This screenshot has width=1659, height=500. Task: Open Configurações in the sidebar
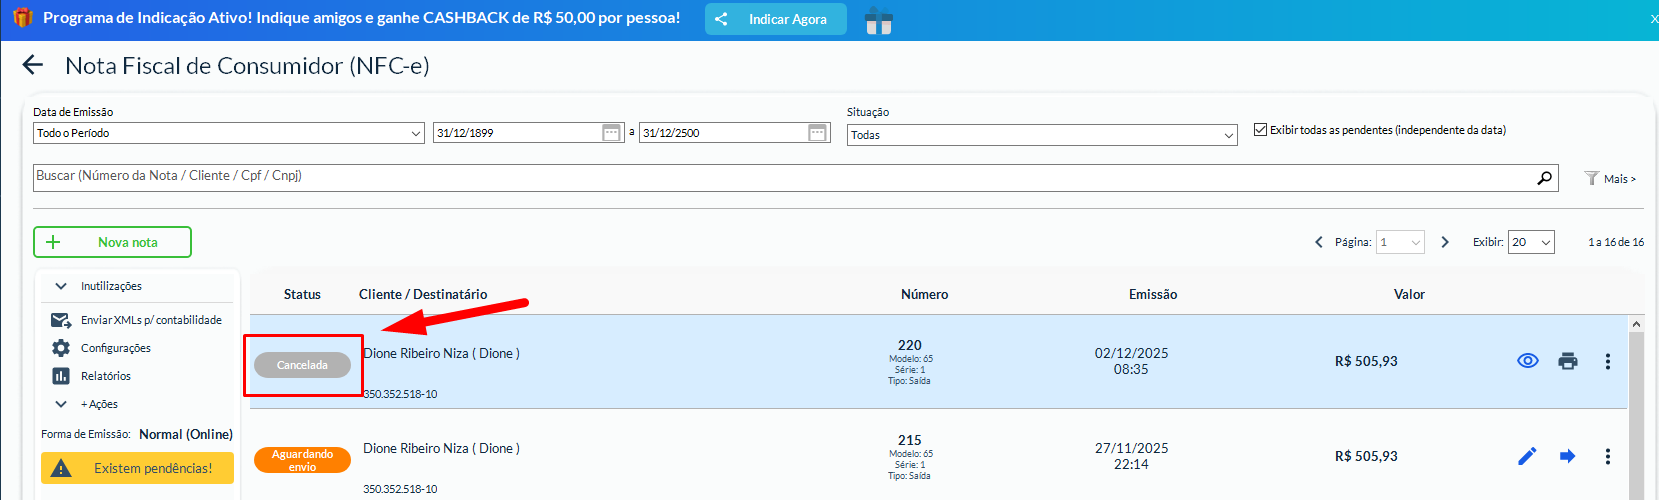[115, 348]
